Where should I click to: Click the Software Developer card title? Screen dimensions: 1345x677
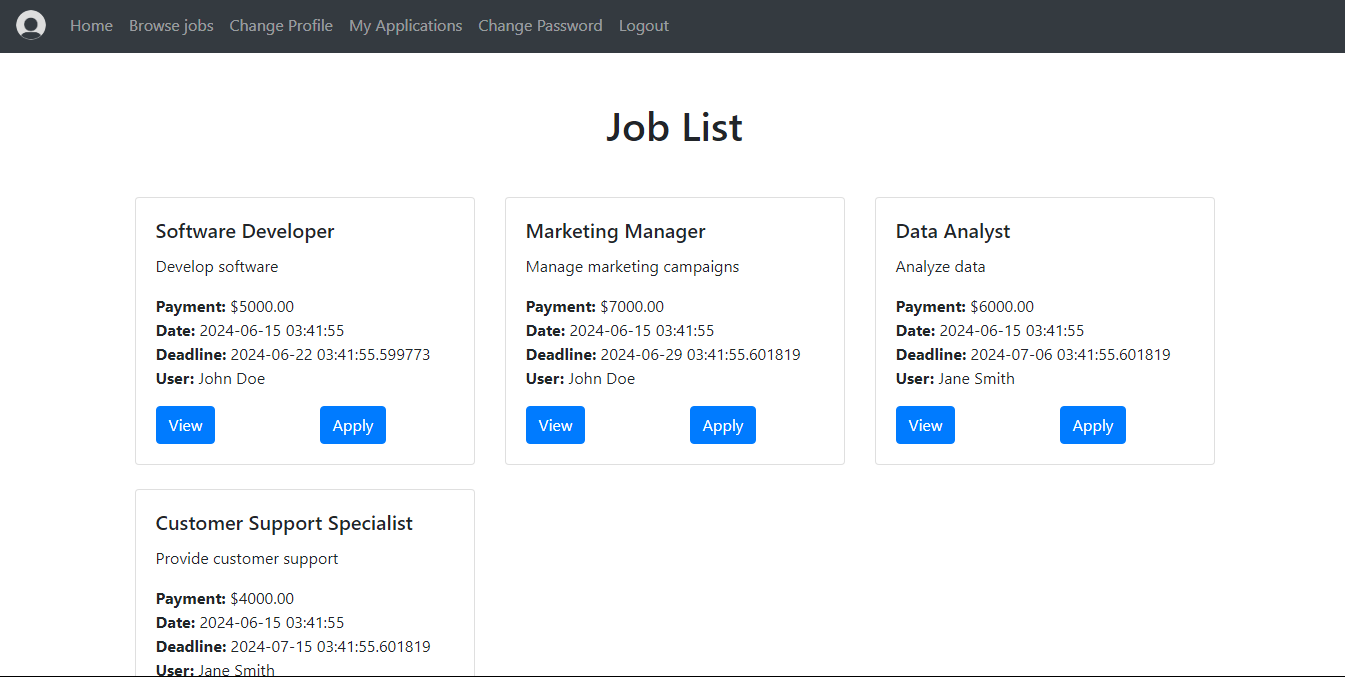click(245, 231)
